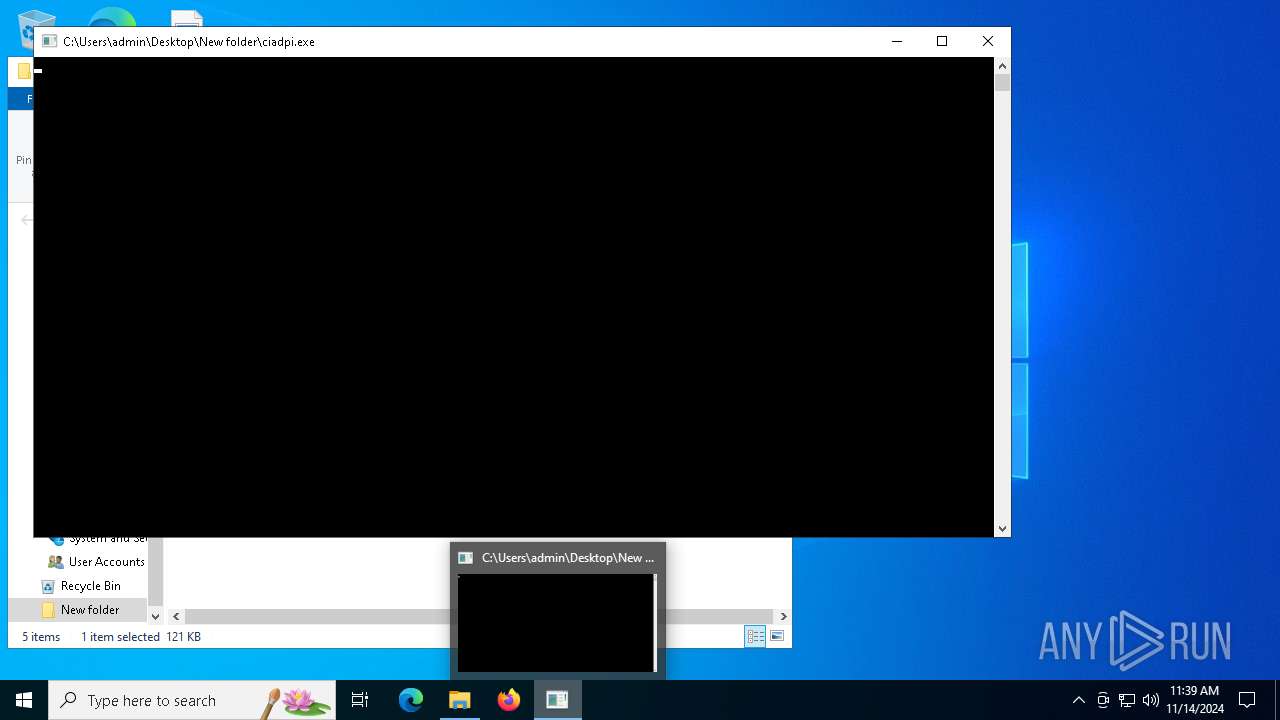Click the console window preview thumbnail
The image size is (1280, 720).
[556, 623]
